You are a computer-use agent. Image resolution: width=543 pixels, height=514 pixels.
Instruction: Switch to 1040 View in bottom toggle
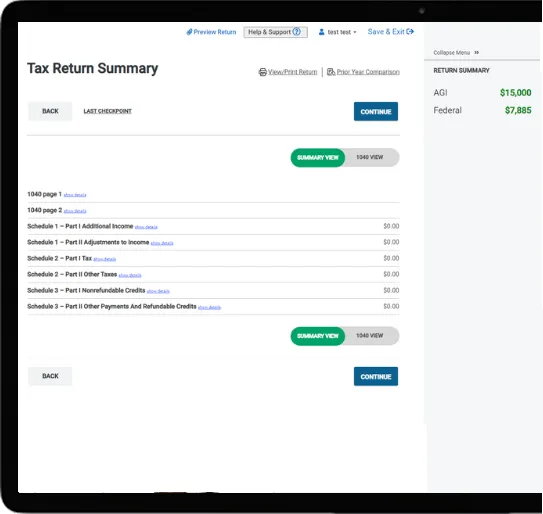point(370,336)
